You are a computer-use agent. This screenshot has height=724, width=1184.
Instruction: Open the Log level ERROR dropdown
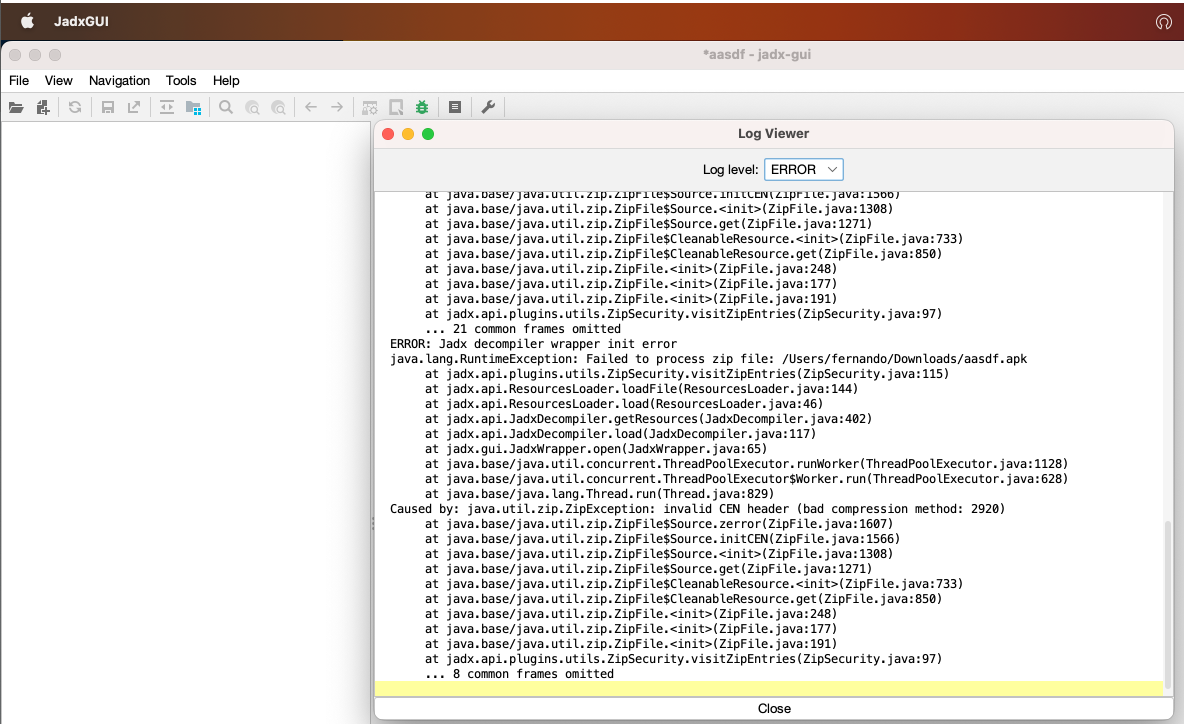click(804, 169)
